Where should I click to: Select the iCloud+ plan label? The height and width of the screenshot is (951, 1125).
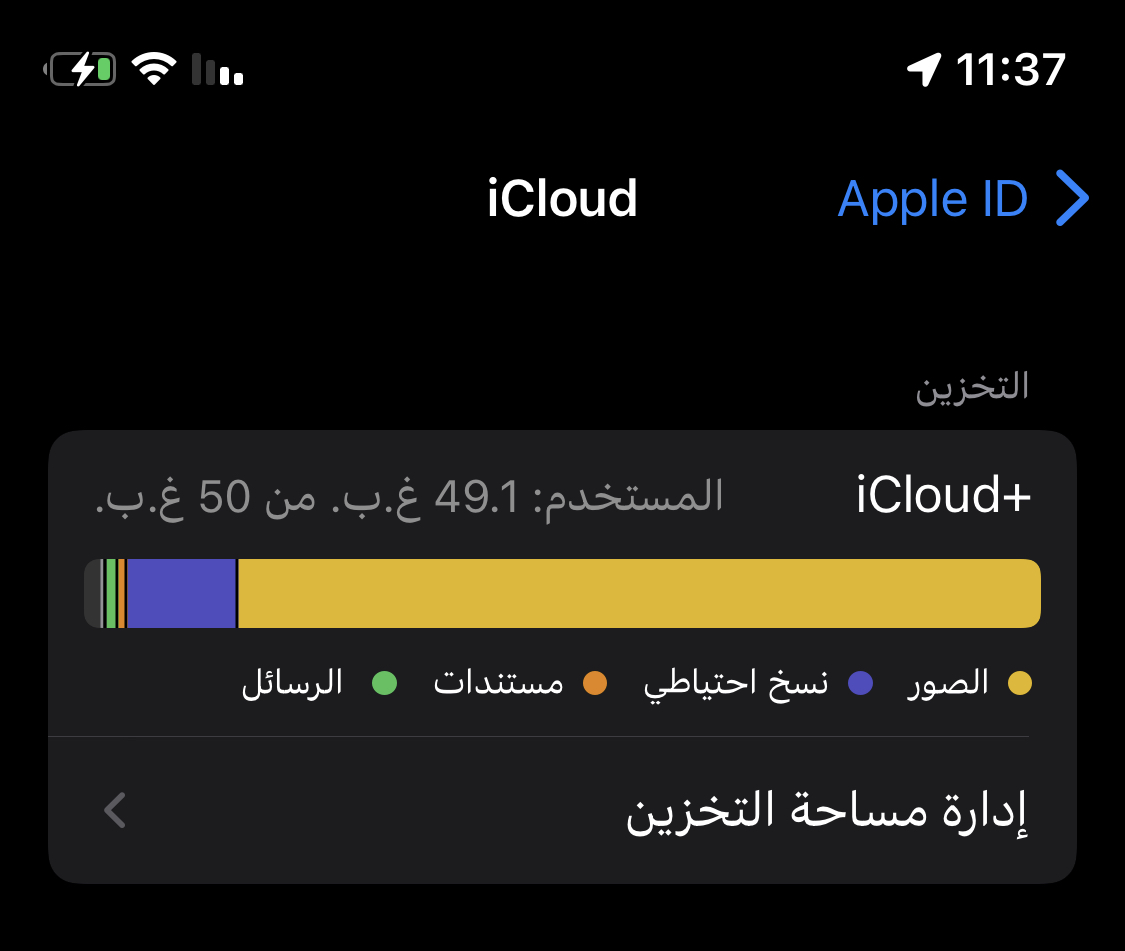pyautogui.click(x=943, y=495)
